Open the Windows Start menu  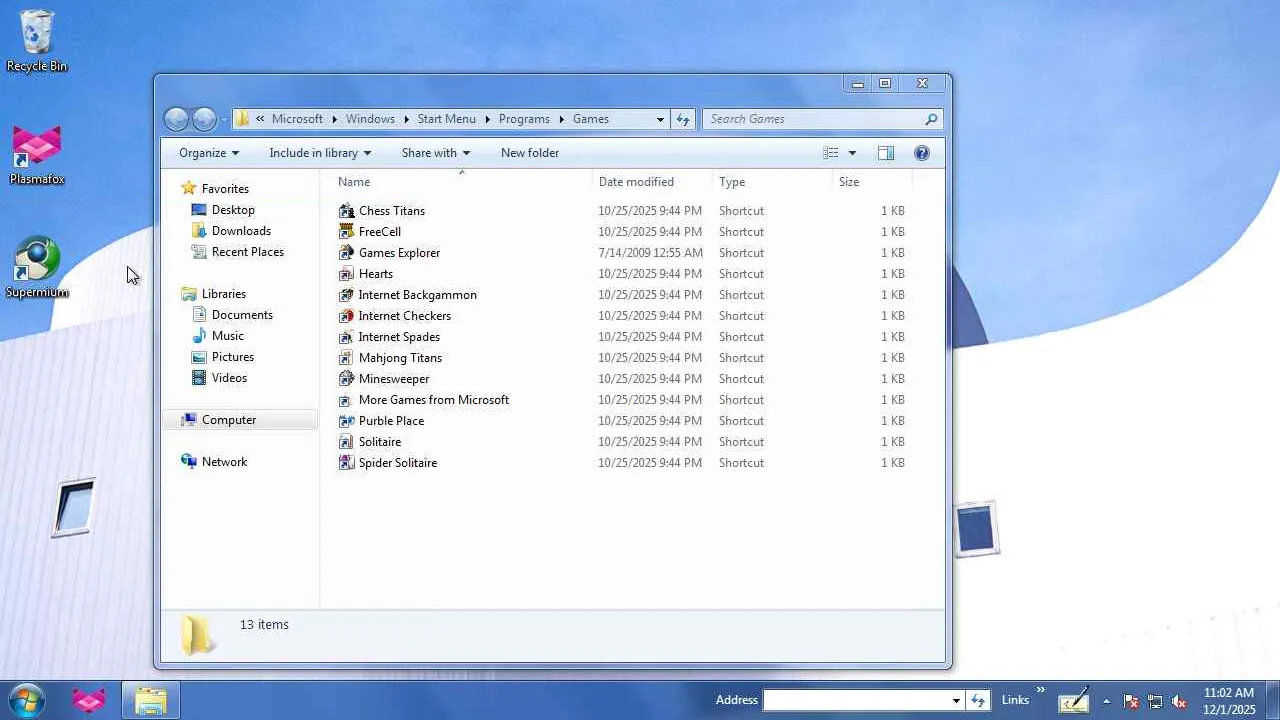click(26, 700)
